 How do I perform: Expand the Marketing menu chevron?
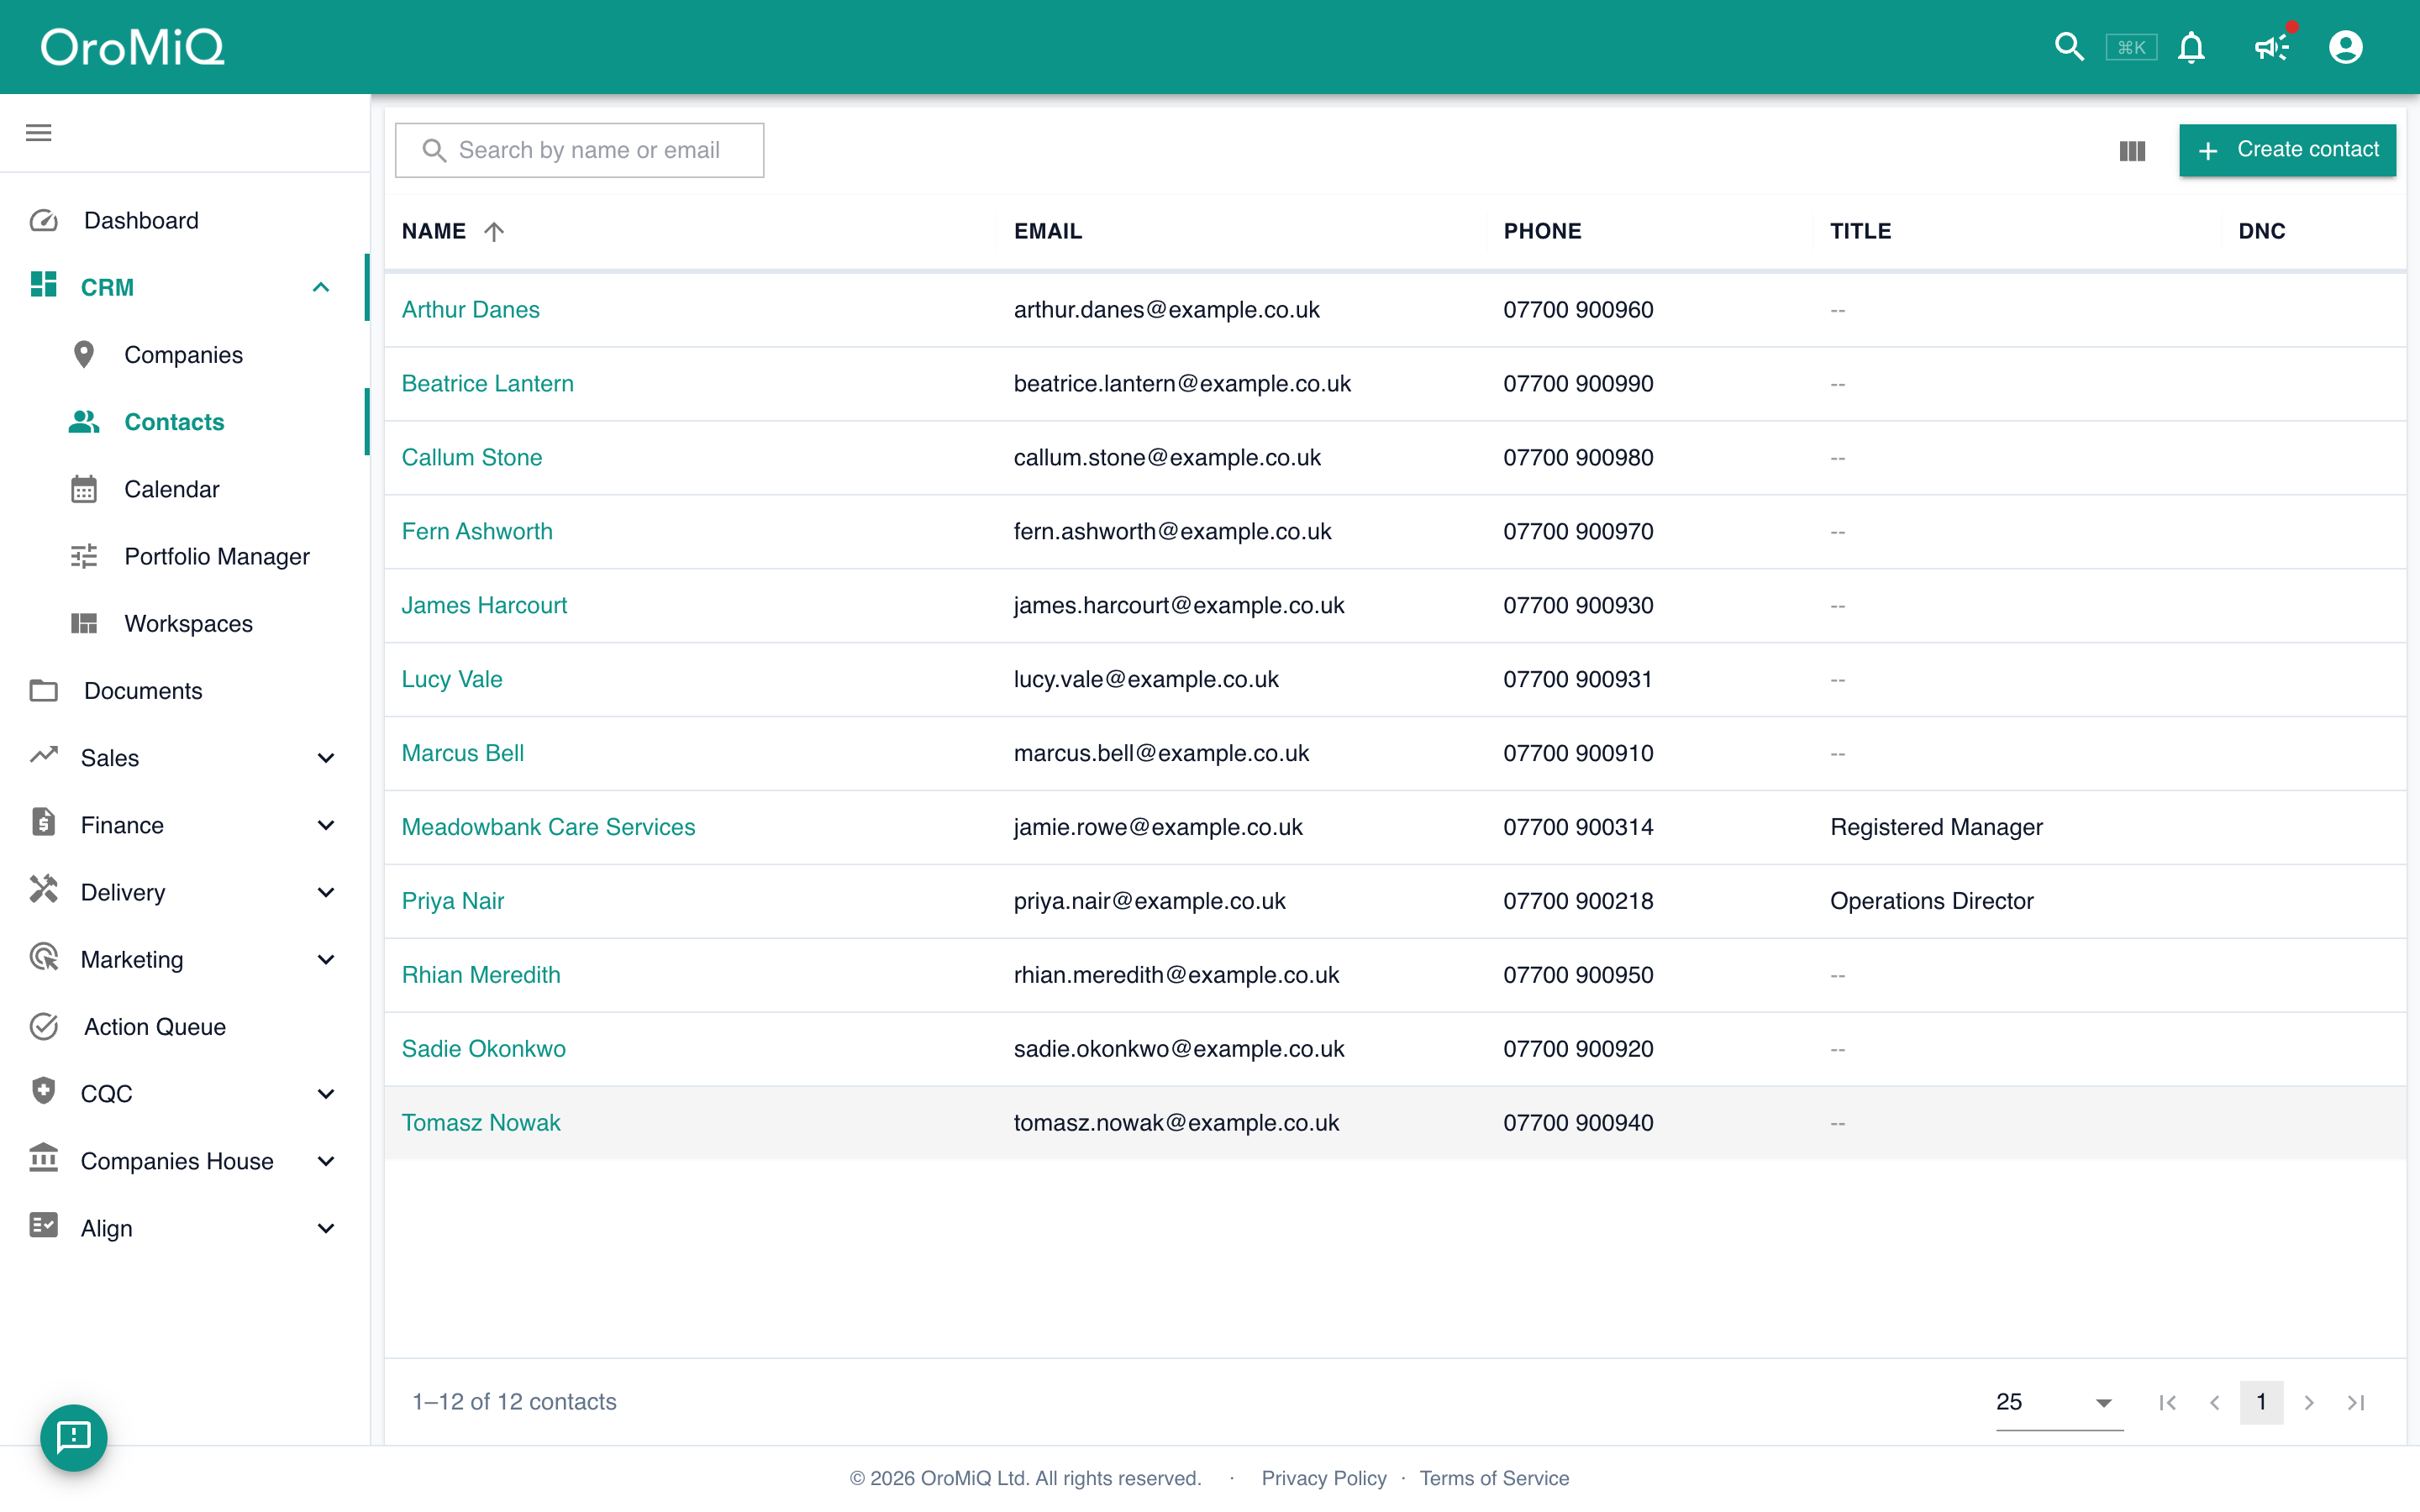325,959
